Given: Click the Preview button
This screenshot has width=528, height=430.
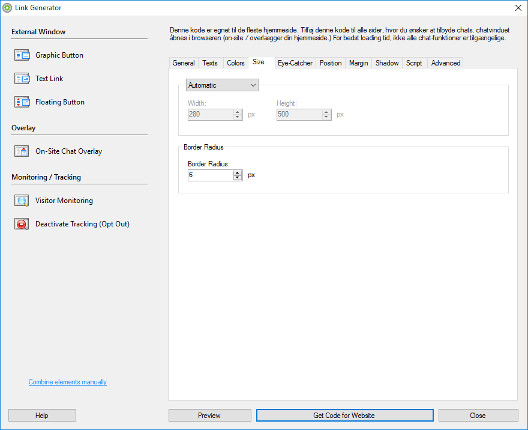Looking at the screenshot, I should (x=209, y=415).
